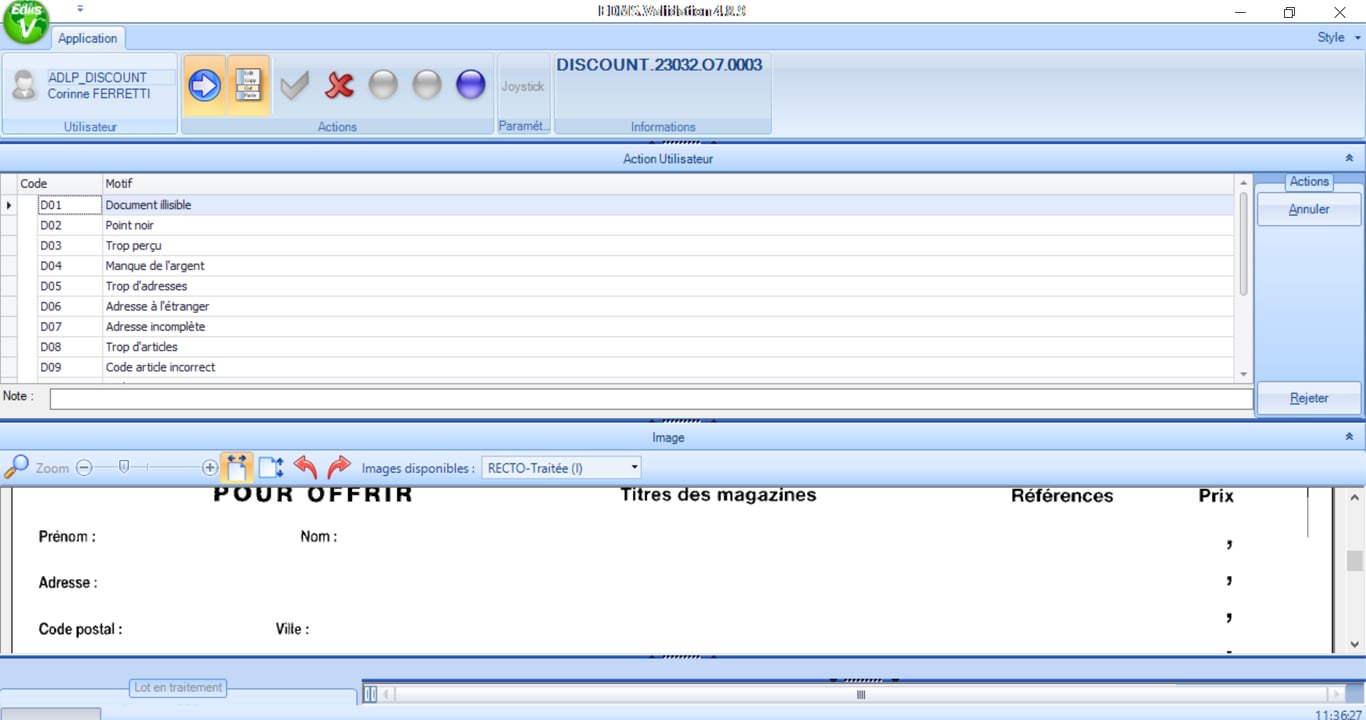Open the quick access toolbar customize arrow
The width and height of the screenshot is (1366, 720).
tap(80, 9)
